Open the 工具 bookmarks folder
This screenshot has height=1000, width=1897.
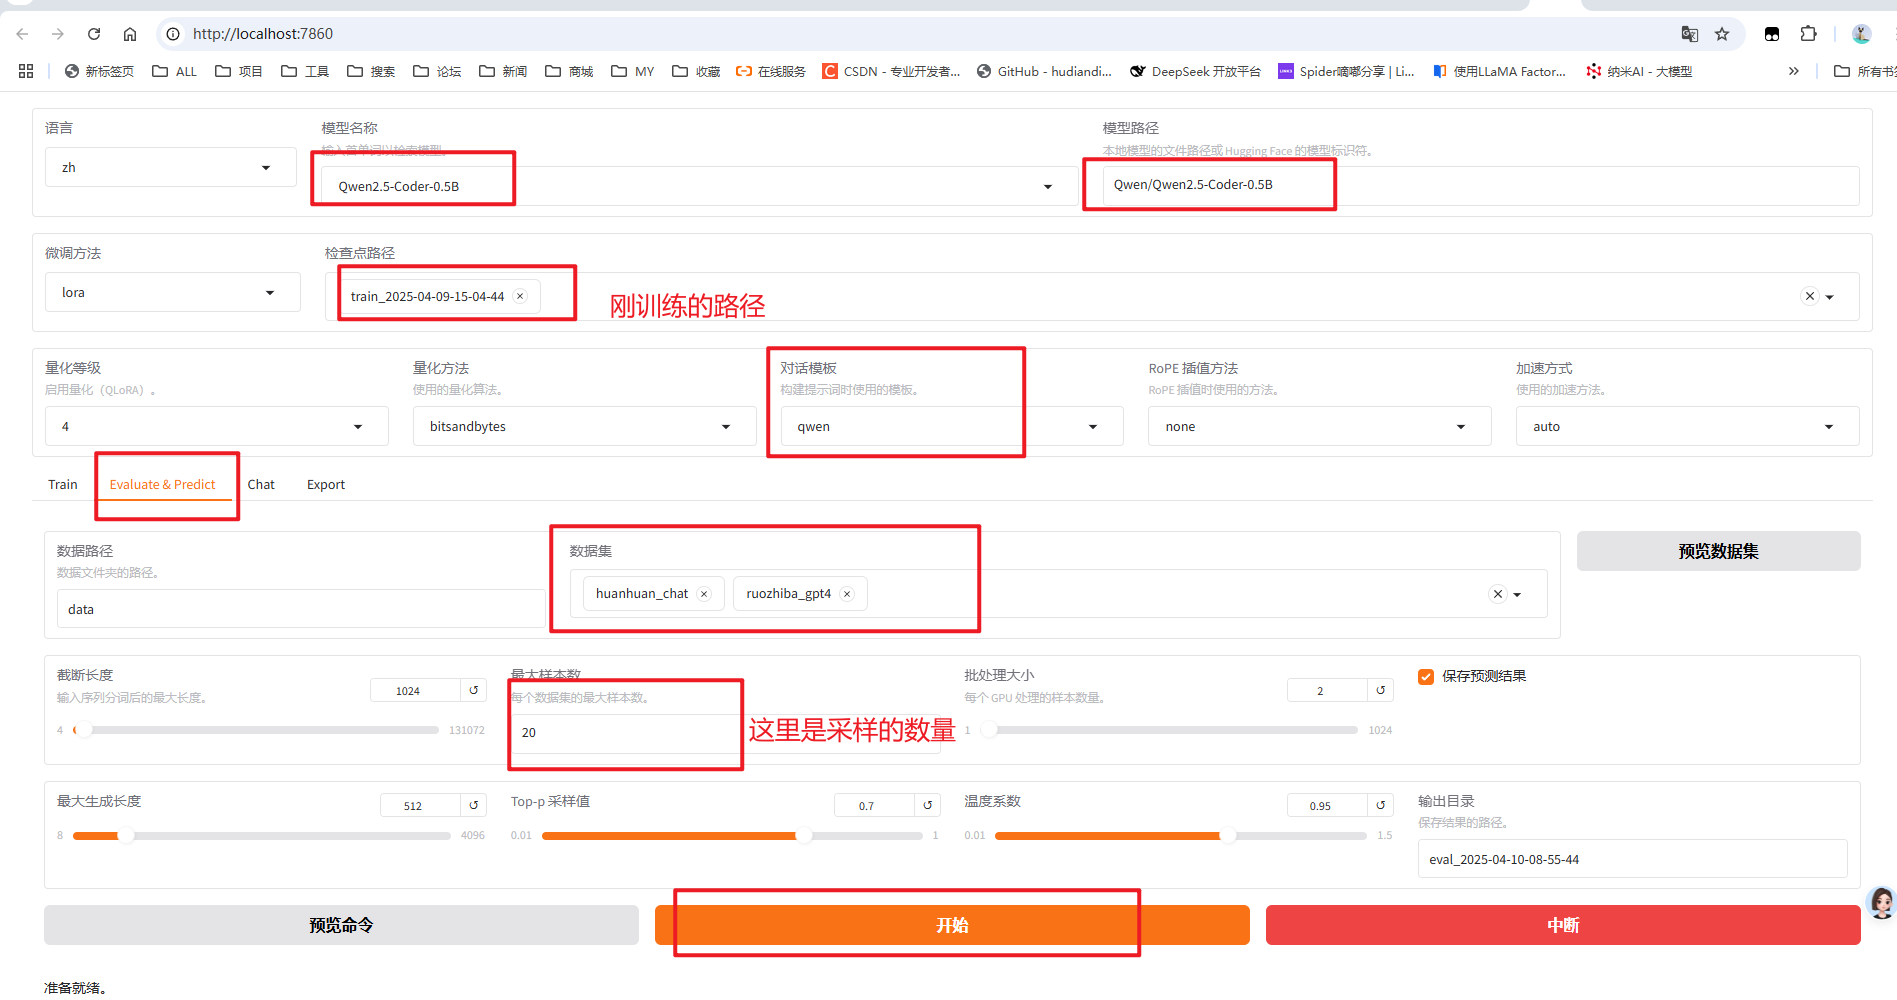point(305,71)
